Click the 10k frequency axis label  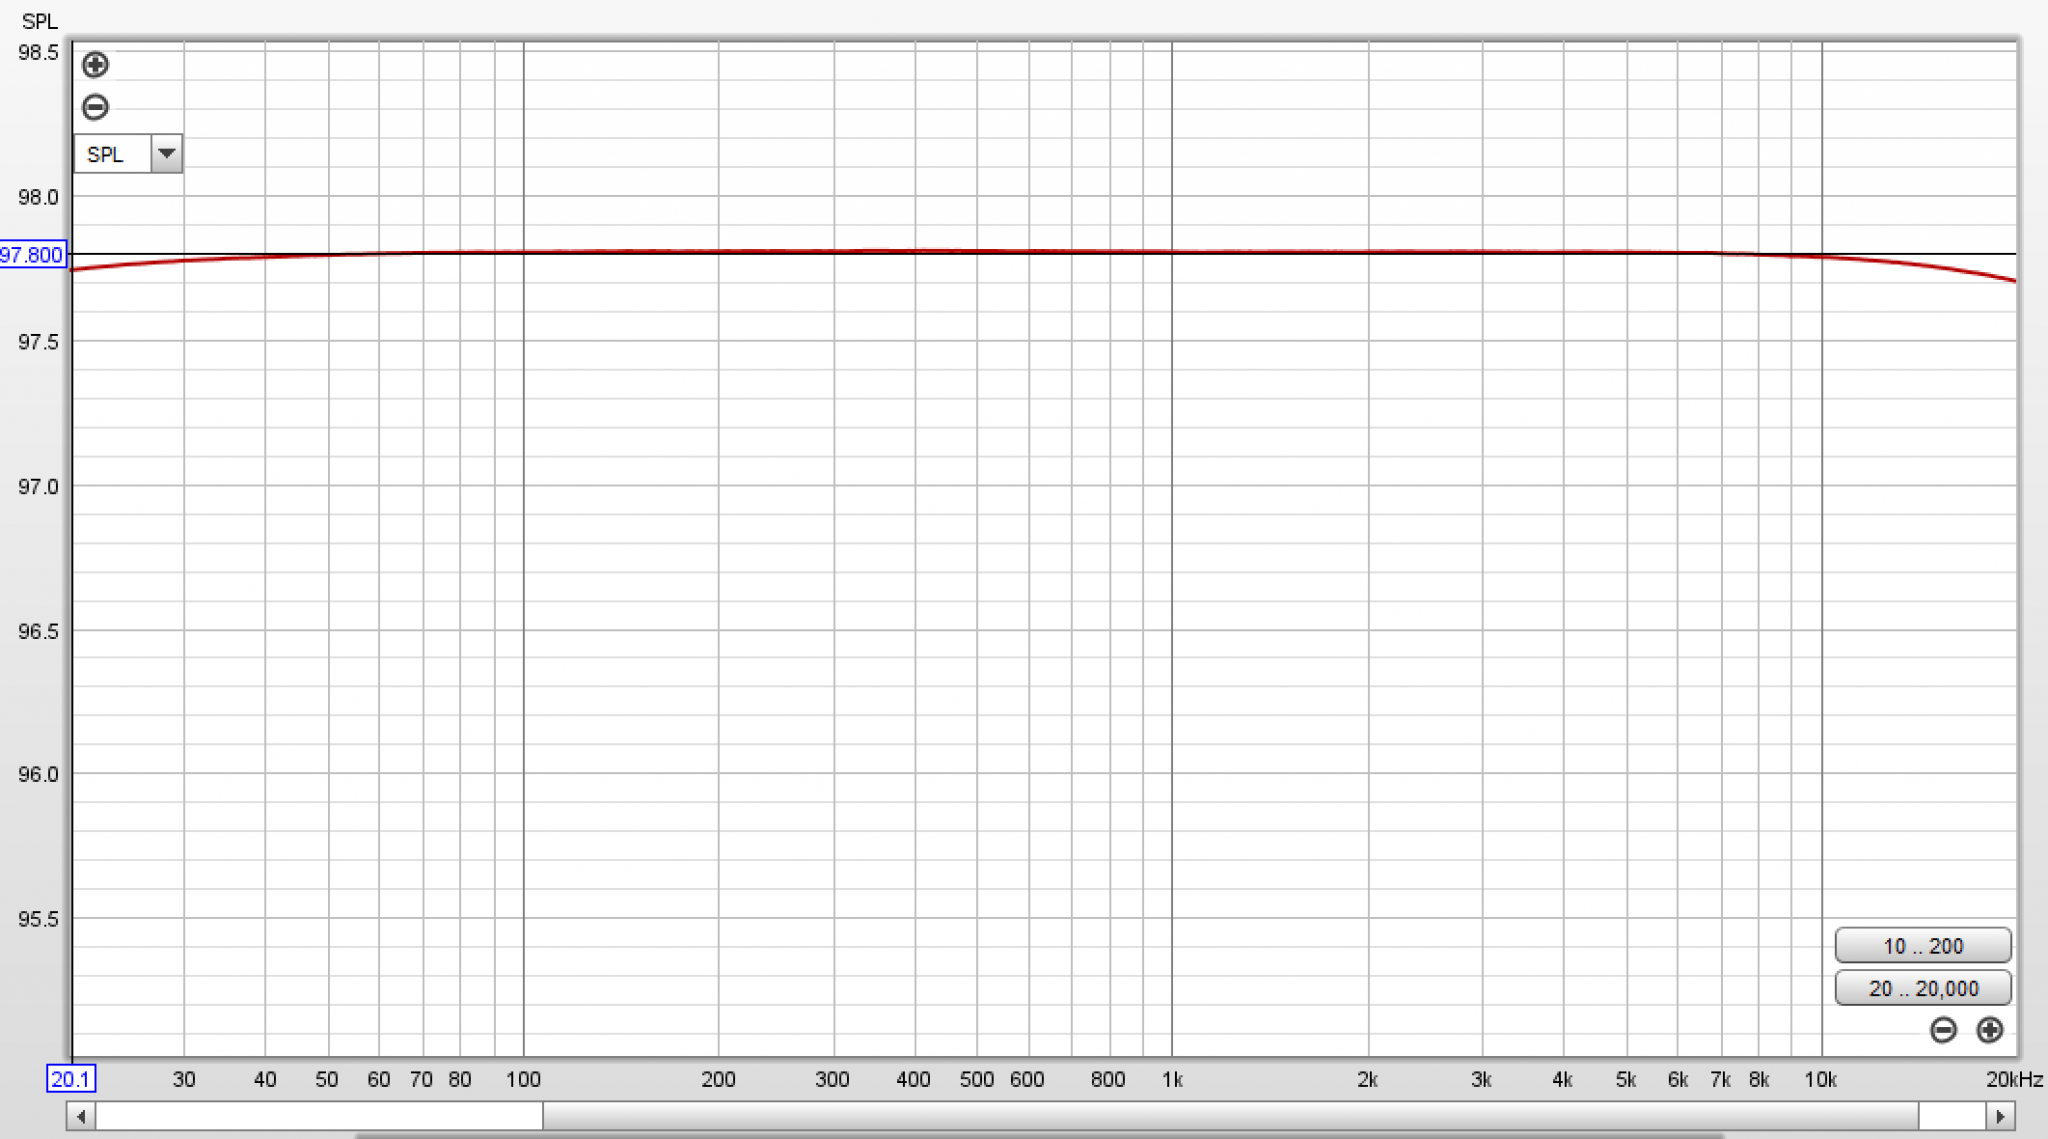tap(1820, 1080)
